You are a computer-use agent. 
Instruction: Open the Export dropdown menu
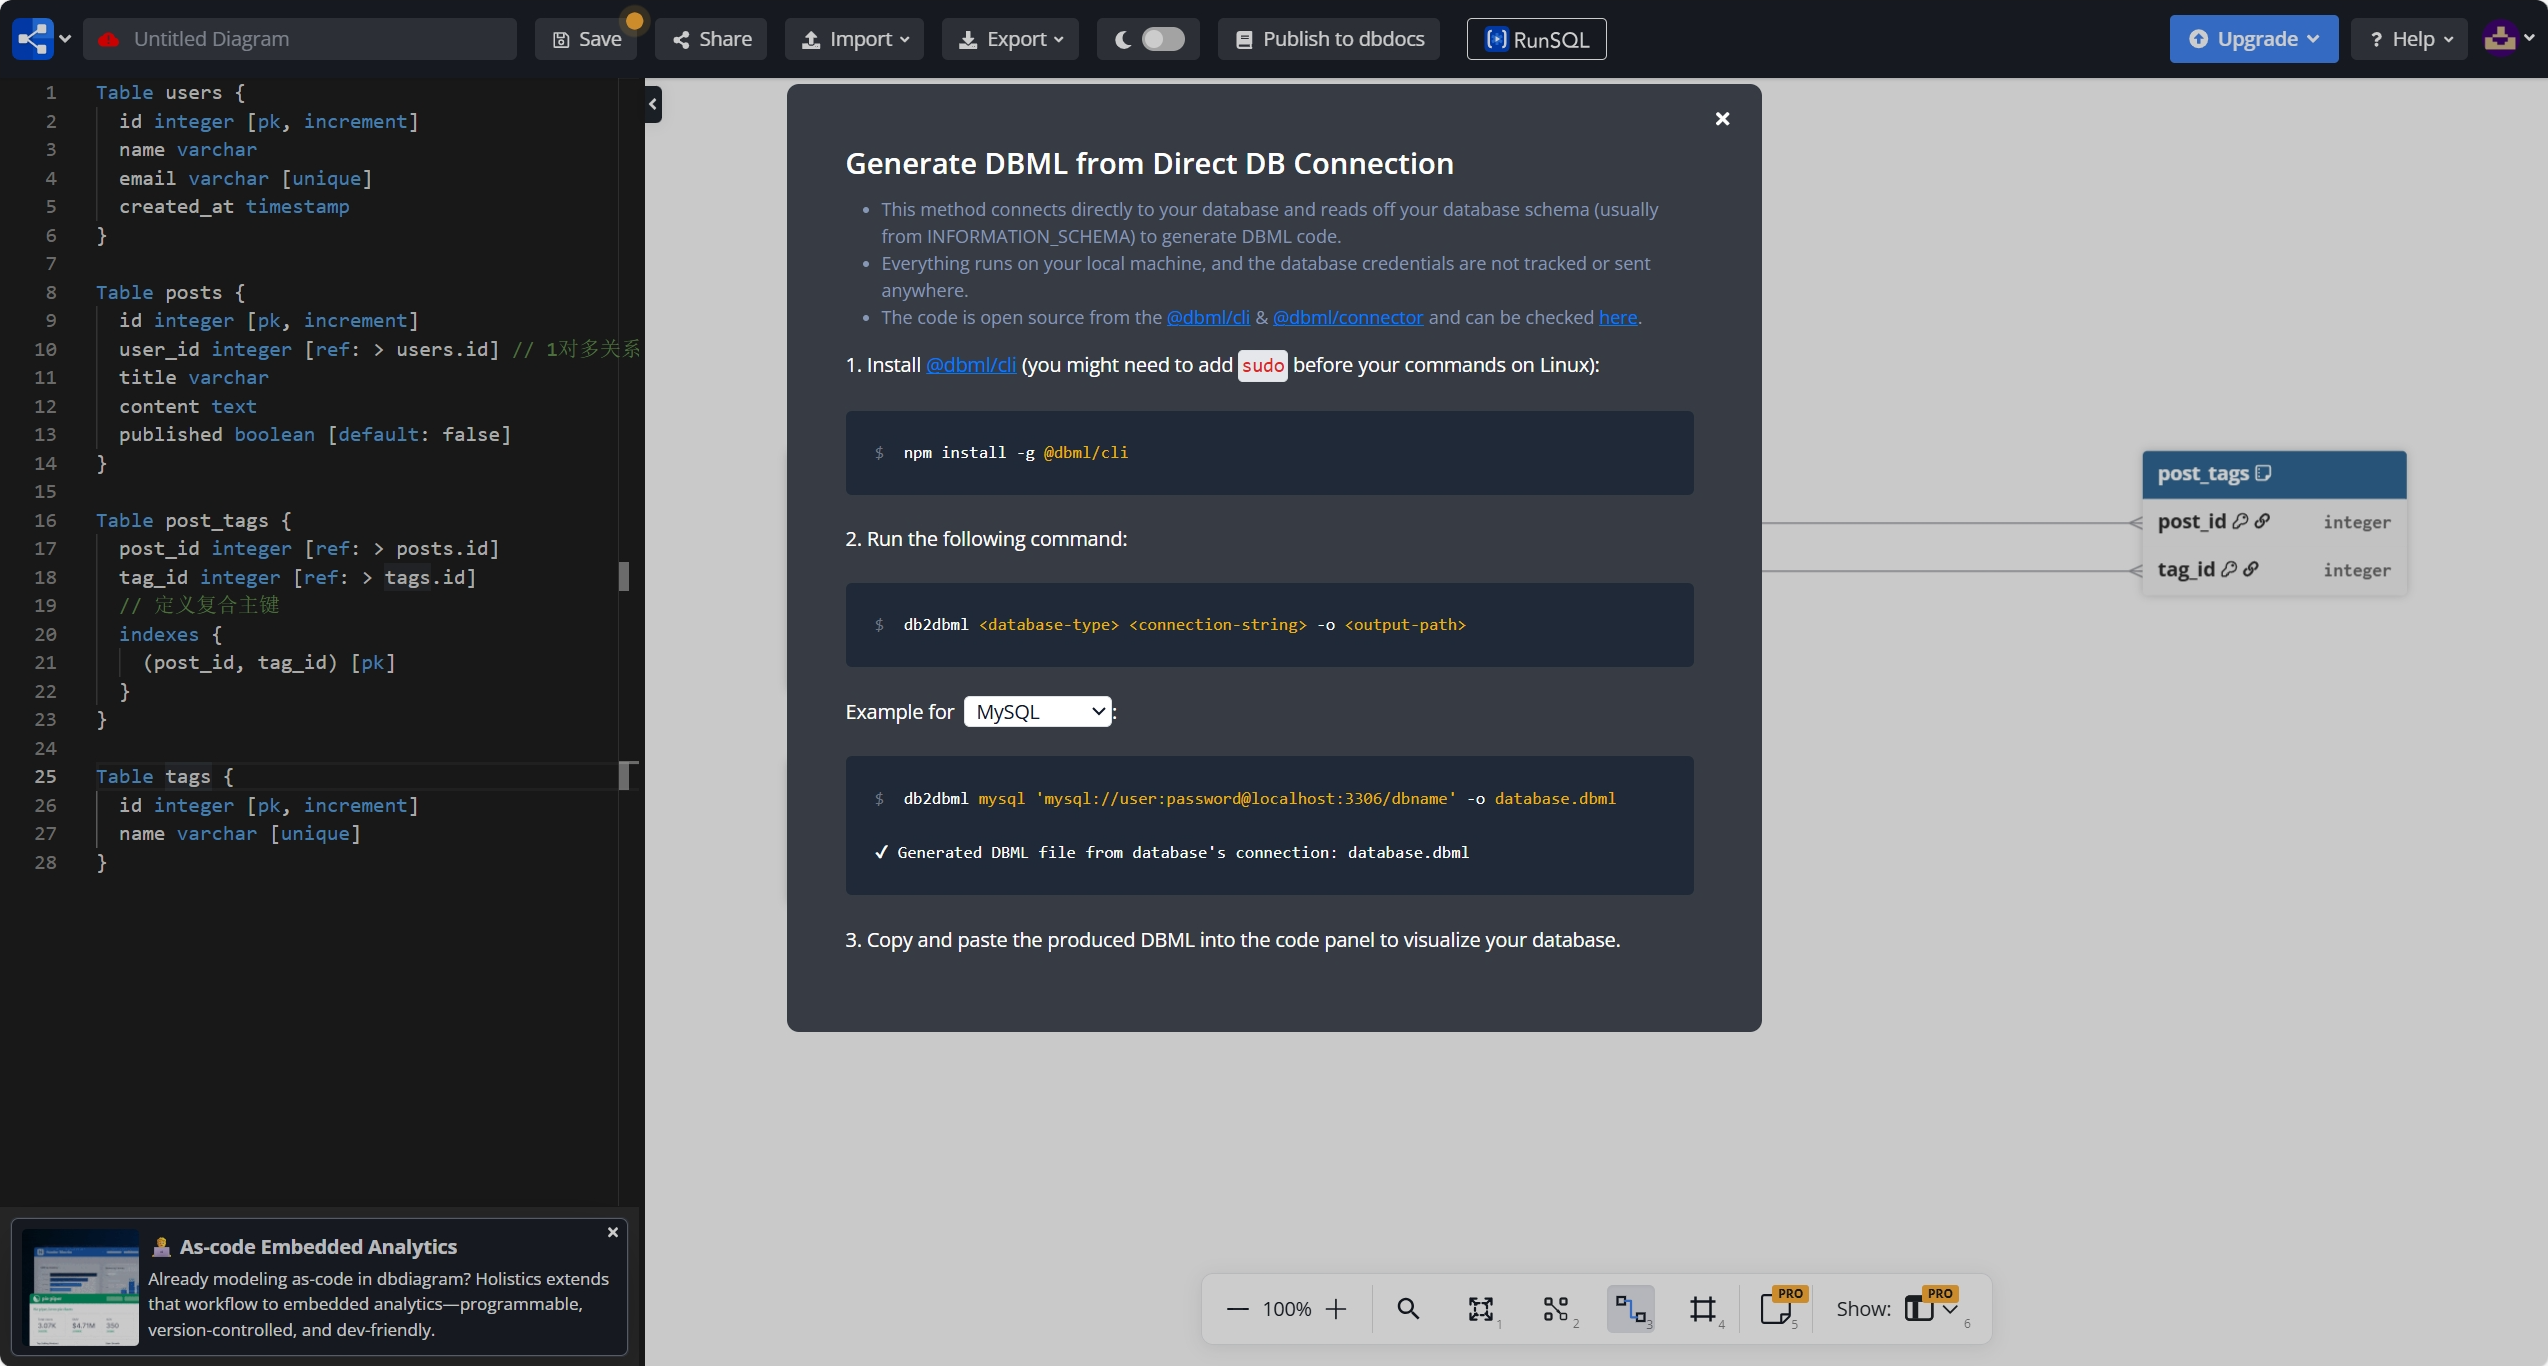[1010, 39]
